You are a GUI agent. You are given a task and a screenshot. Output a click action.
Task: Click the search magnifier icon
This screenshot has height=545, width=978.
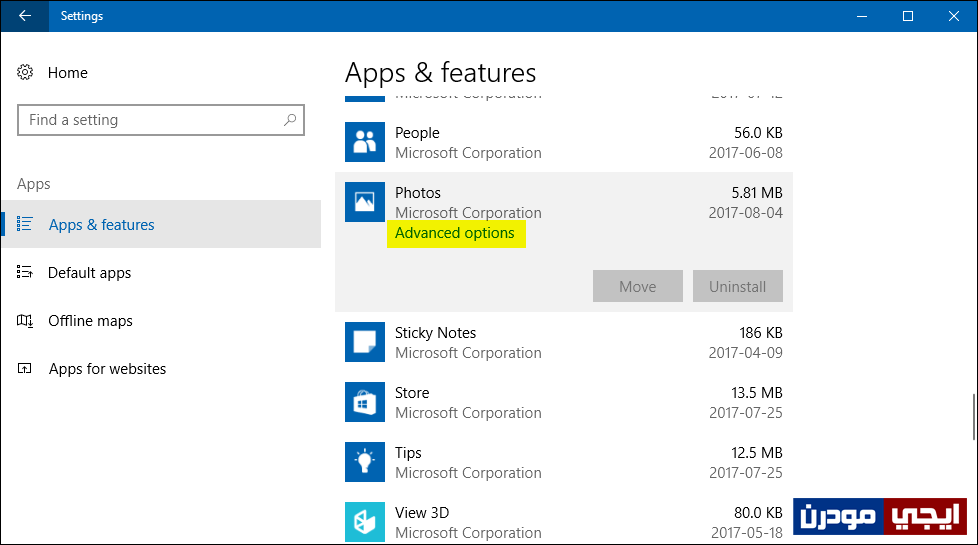click(290, 120)
